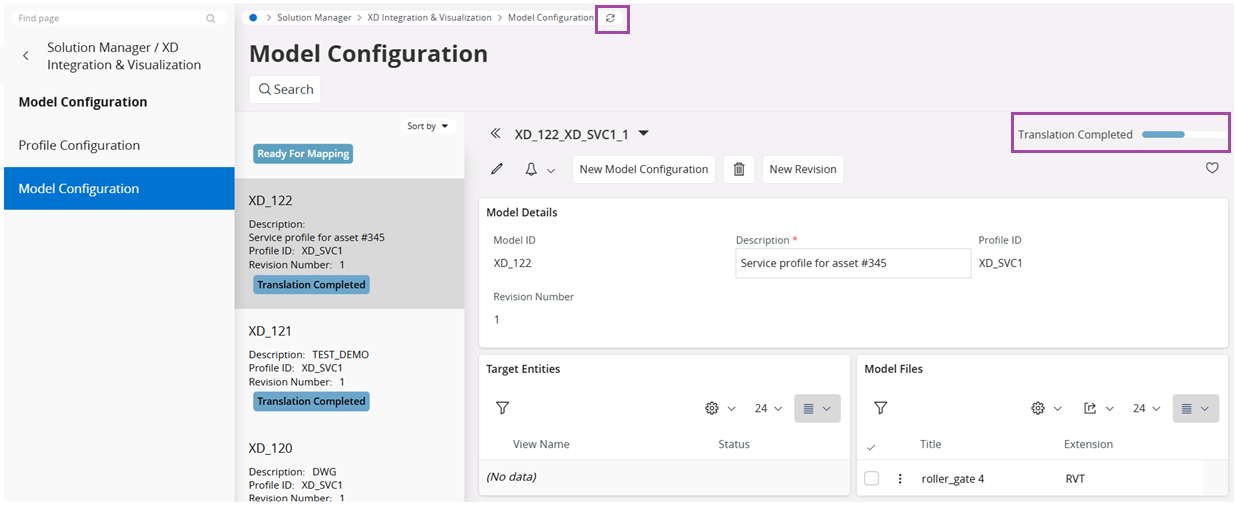Click the New Model Configuration button
Screen dimensions: 1236x510
(643, 169)
